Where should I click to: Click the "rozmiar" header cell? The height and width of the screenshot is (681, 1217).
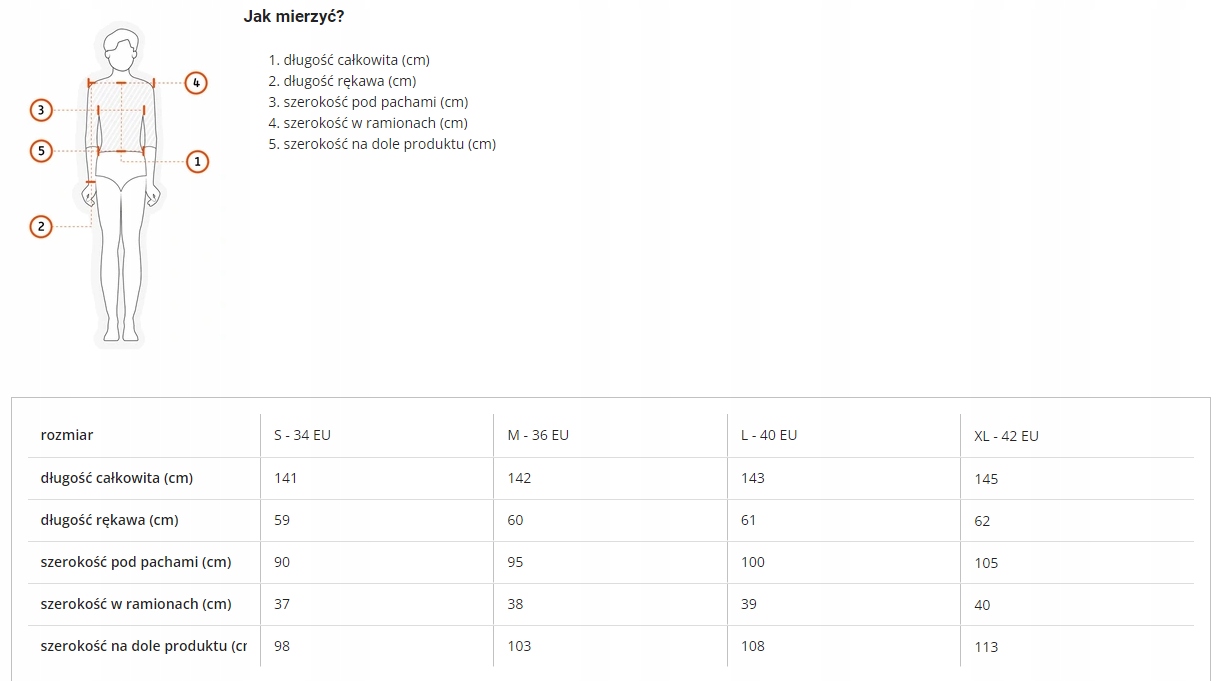(x=67, y=435)
